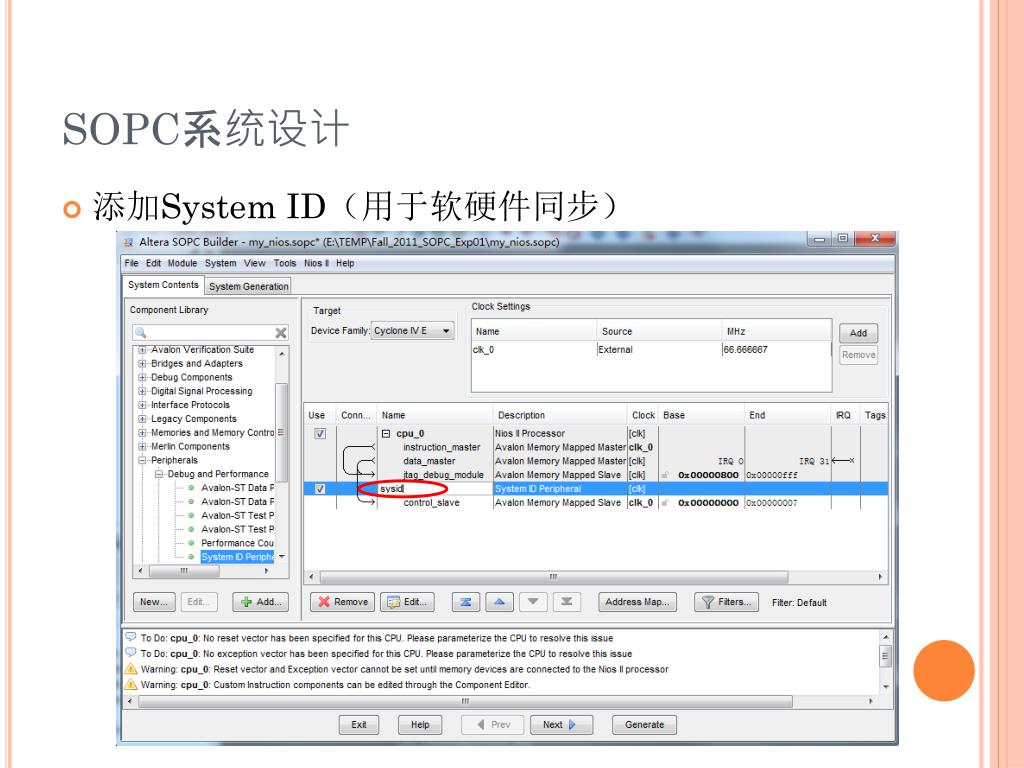This screenshot has width=1024, height=768.
Task: Collapse cpu_0 module row
Action: tap(386, 434)
